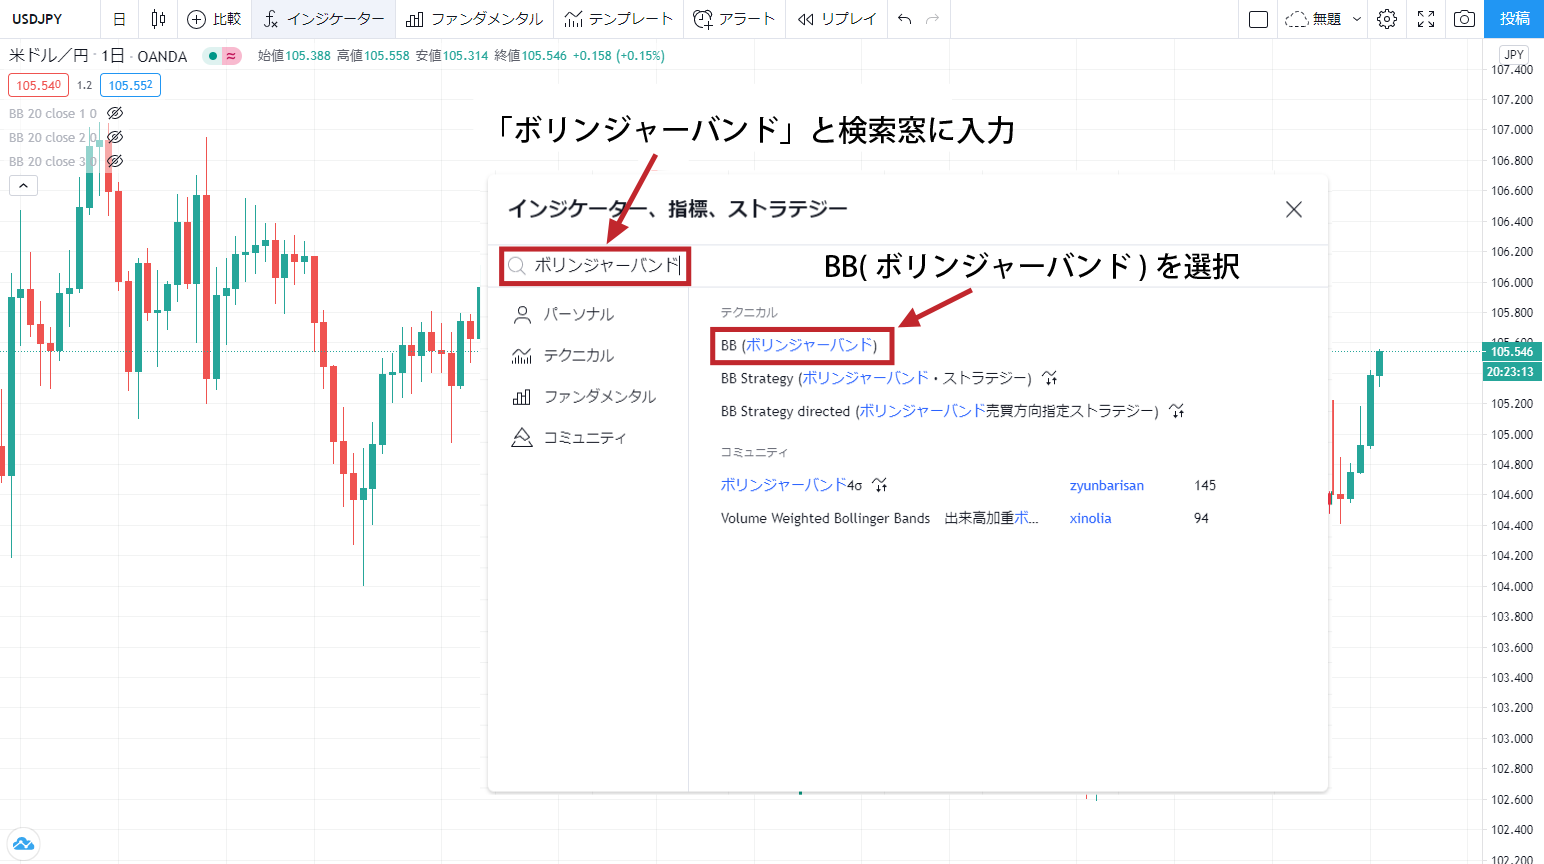Close the indicators dialog
The height and width of the screenshot is (864, 1544).
tap(1294, 209)
